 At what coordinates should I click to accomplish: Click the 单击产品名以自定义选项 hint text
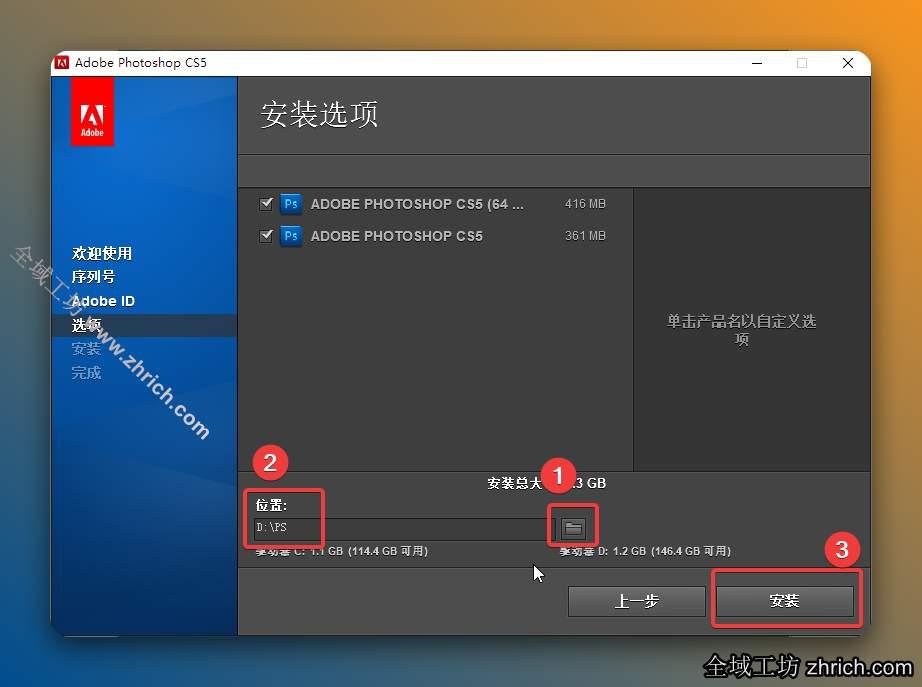pos(741,329)
